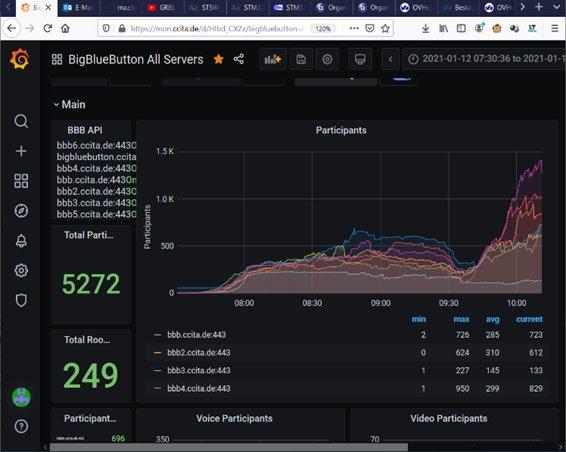This screenshot has height=452, width=566.
Task: Add a new panel to dashboard
Action: pyautogui.click(x=273, y=59)
